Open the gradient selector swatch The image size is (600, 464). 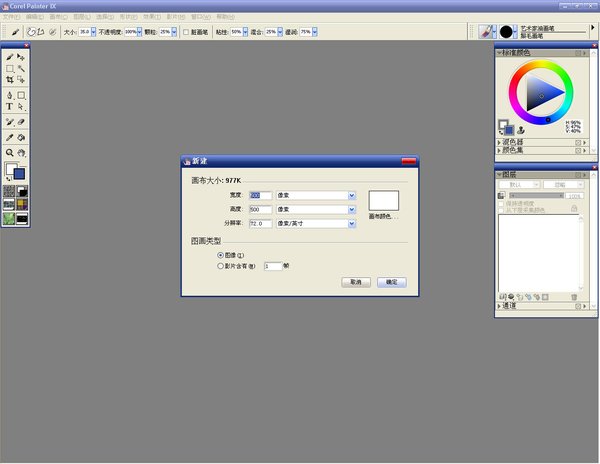(x=22, y=191)
